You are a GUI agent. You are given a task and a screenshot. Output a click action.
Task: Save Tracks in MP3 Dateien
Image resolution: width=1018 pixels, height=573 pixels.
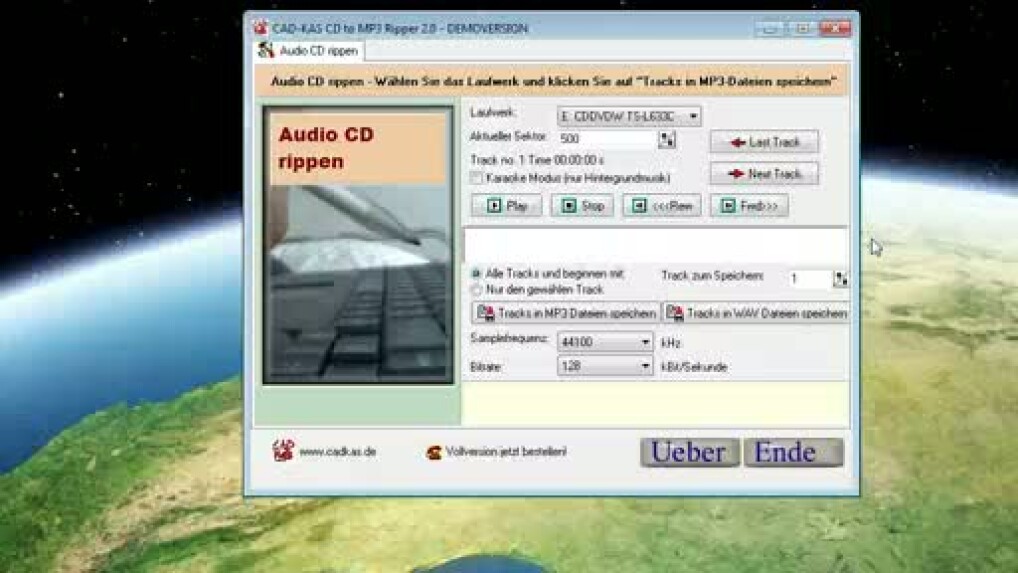coord(566,313)
